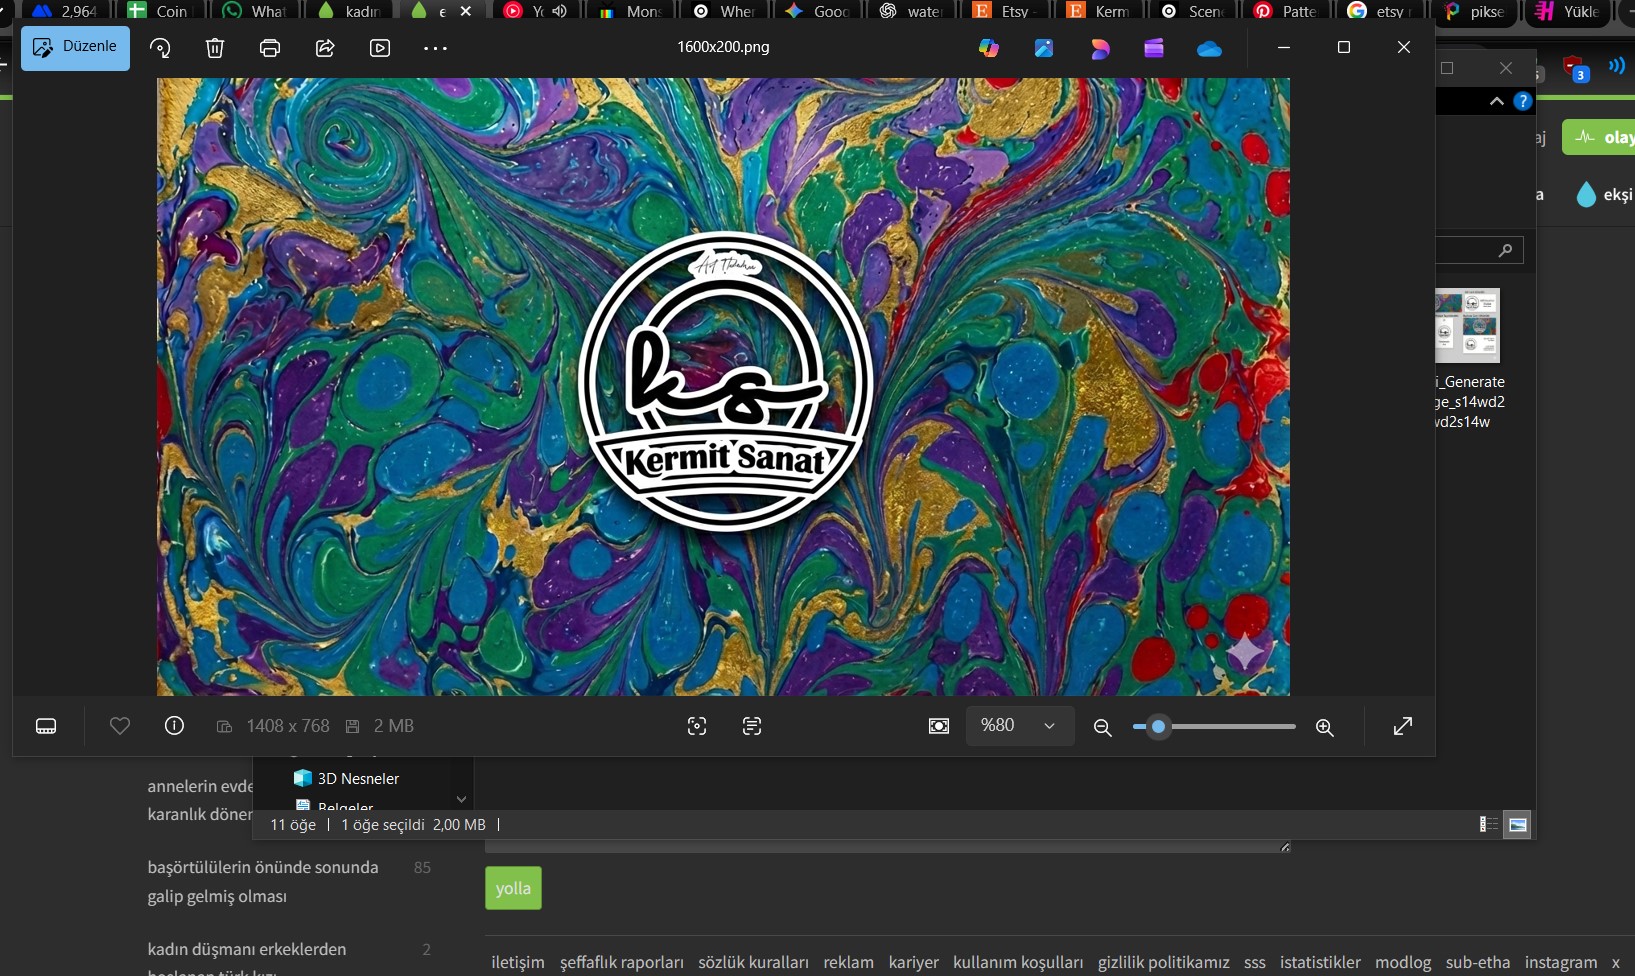Switch Explorer to large icons view

(x=1518, y=824)
